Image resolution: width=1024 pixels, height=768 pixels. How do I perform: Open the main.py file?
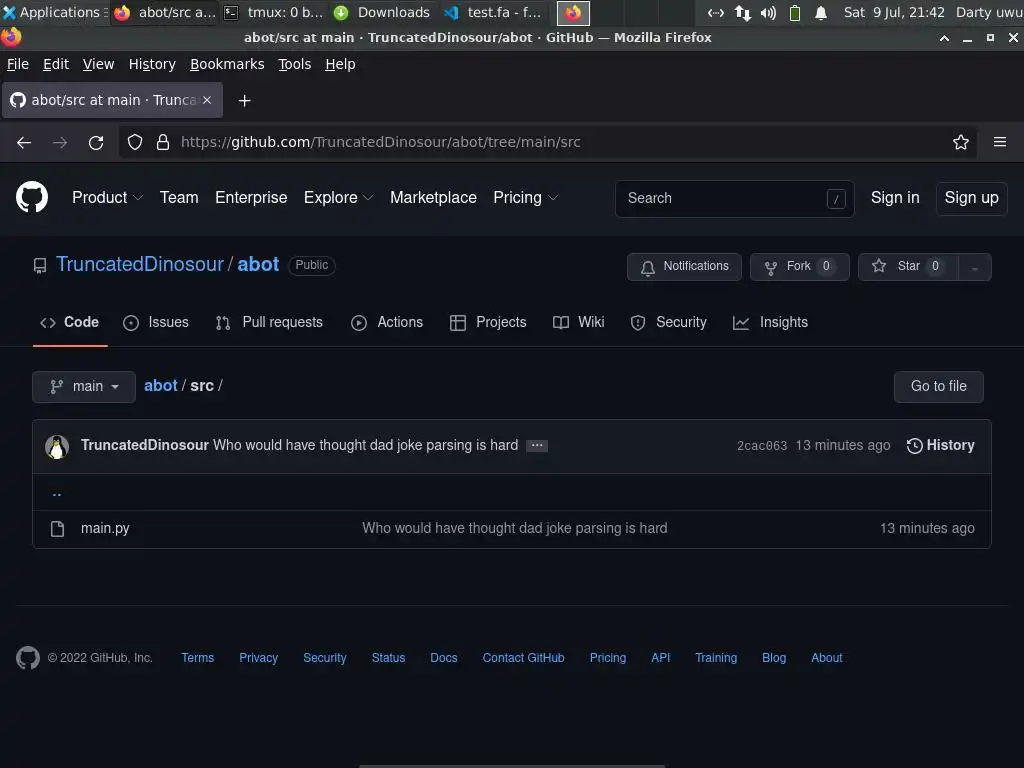click(105, 528)
